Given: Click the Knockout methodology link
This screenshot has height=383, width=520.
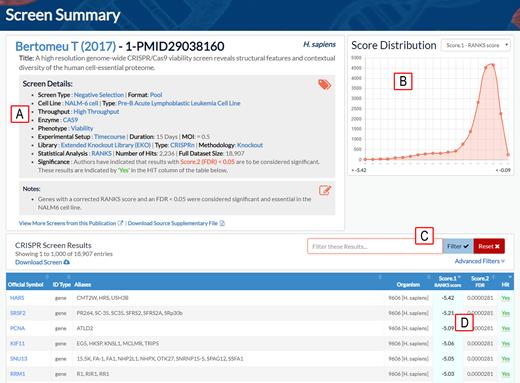Looking at the screenshot, I should click(x=250, y=145).
